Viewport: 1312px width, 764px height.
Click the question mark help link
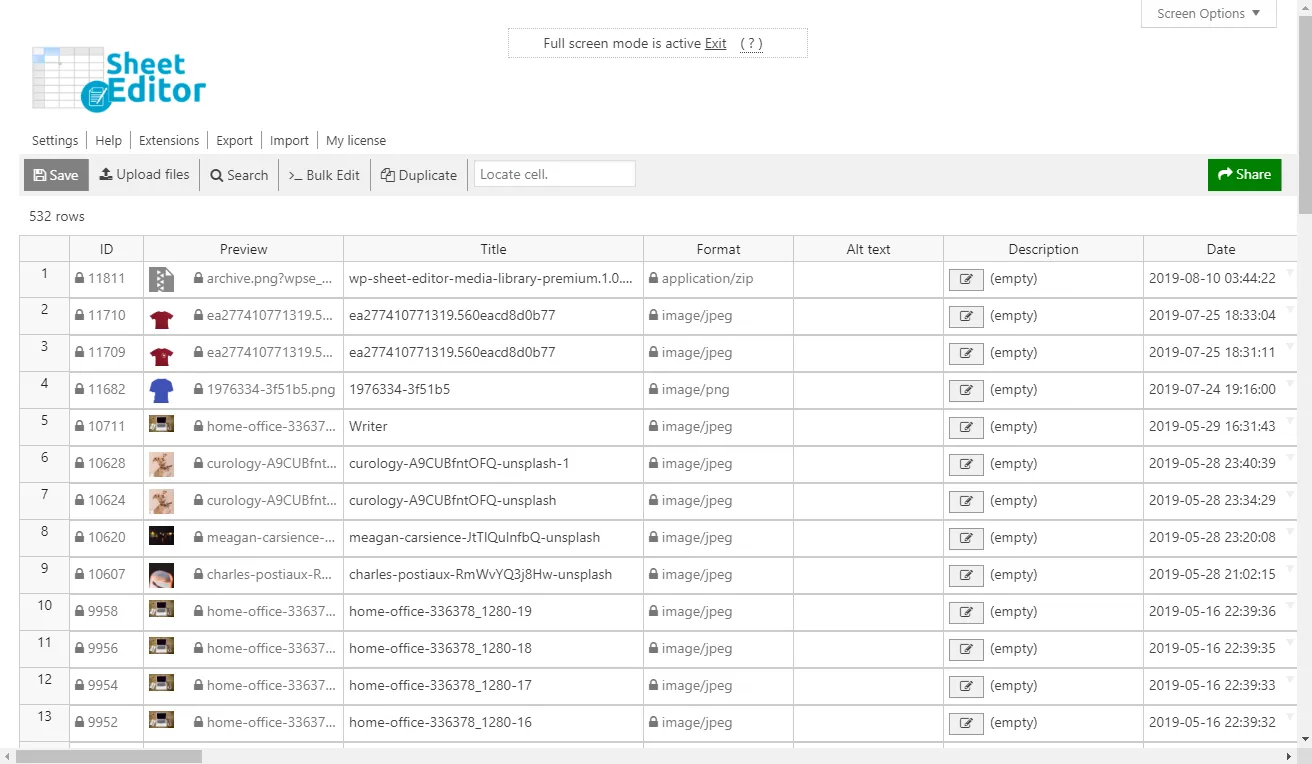[751, 43]
